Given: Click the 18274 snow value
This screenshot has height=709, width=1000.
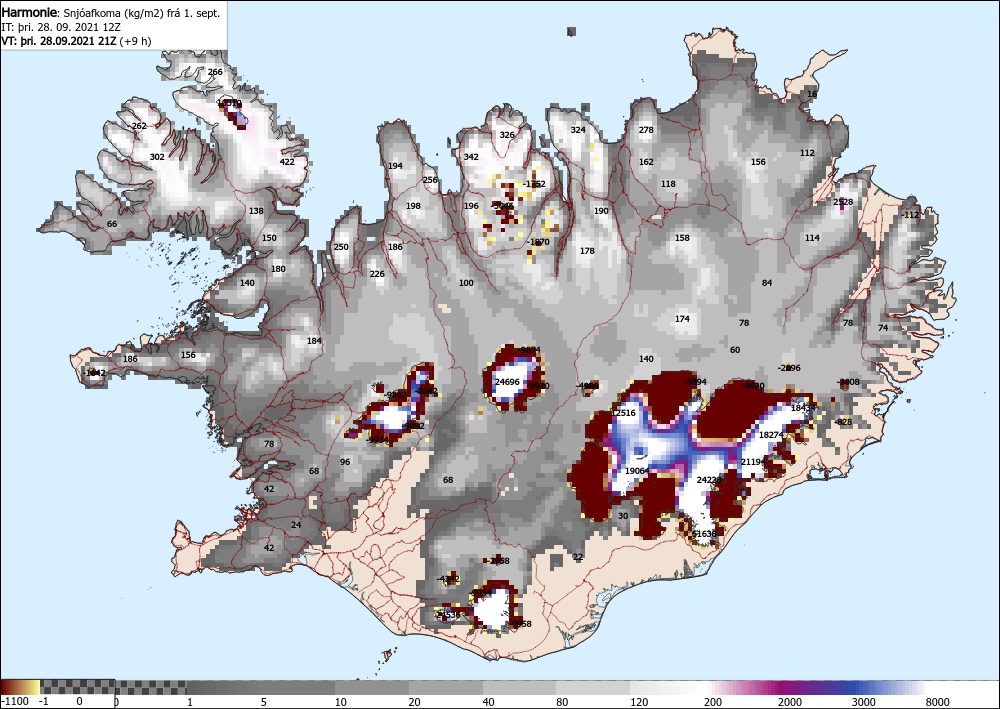Looking at the screenshot, I should pyautogui.click(x=771, y=435).
